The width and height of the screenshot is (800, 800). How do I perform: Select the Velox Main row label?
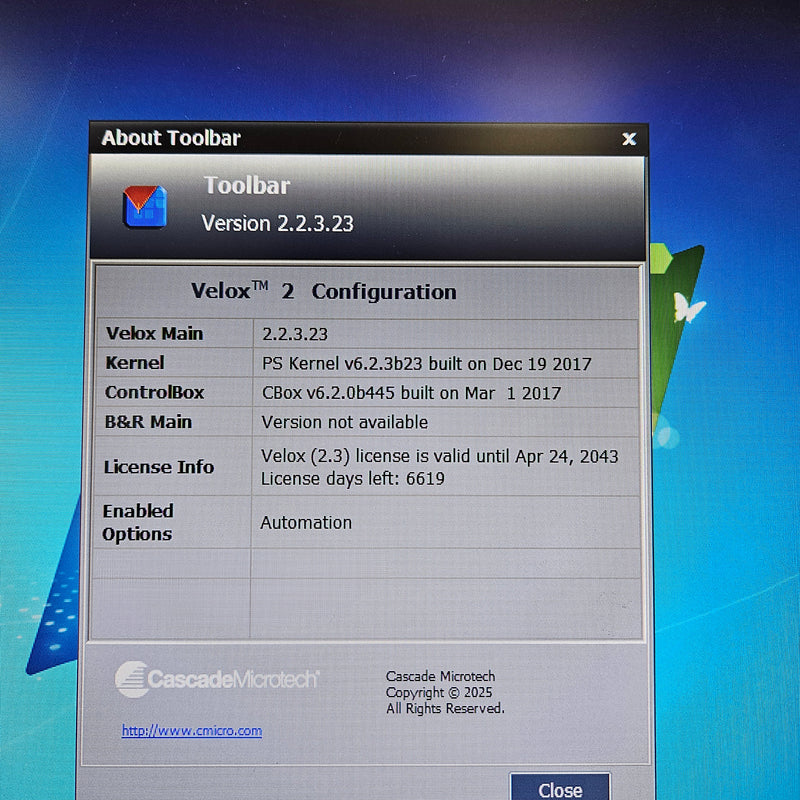pyautogui.click(x=155, y=334)
